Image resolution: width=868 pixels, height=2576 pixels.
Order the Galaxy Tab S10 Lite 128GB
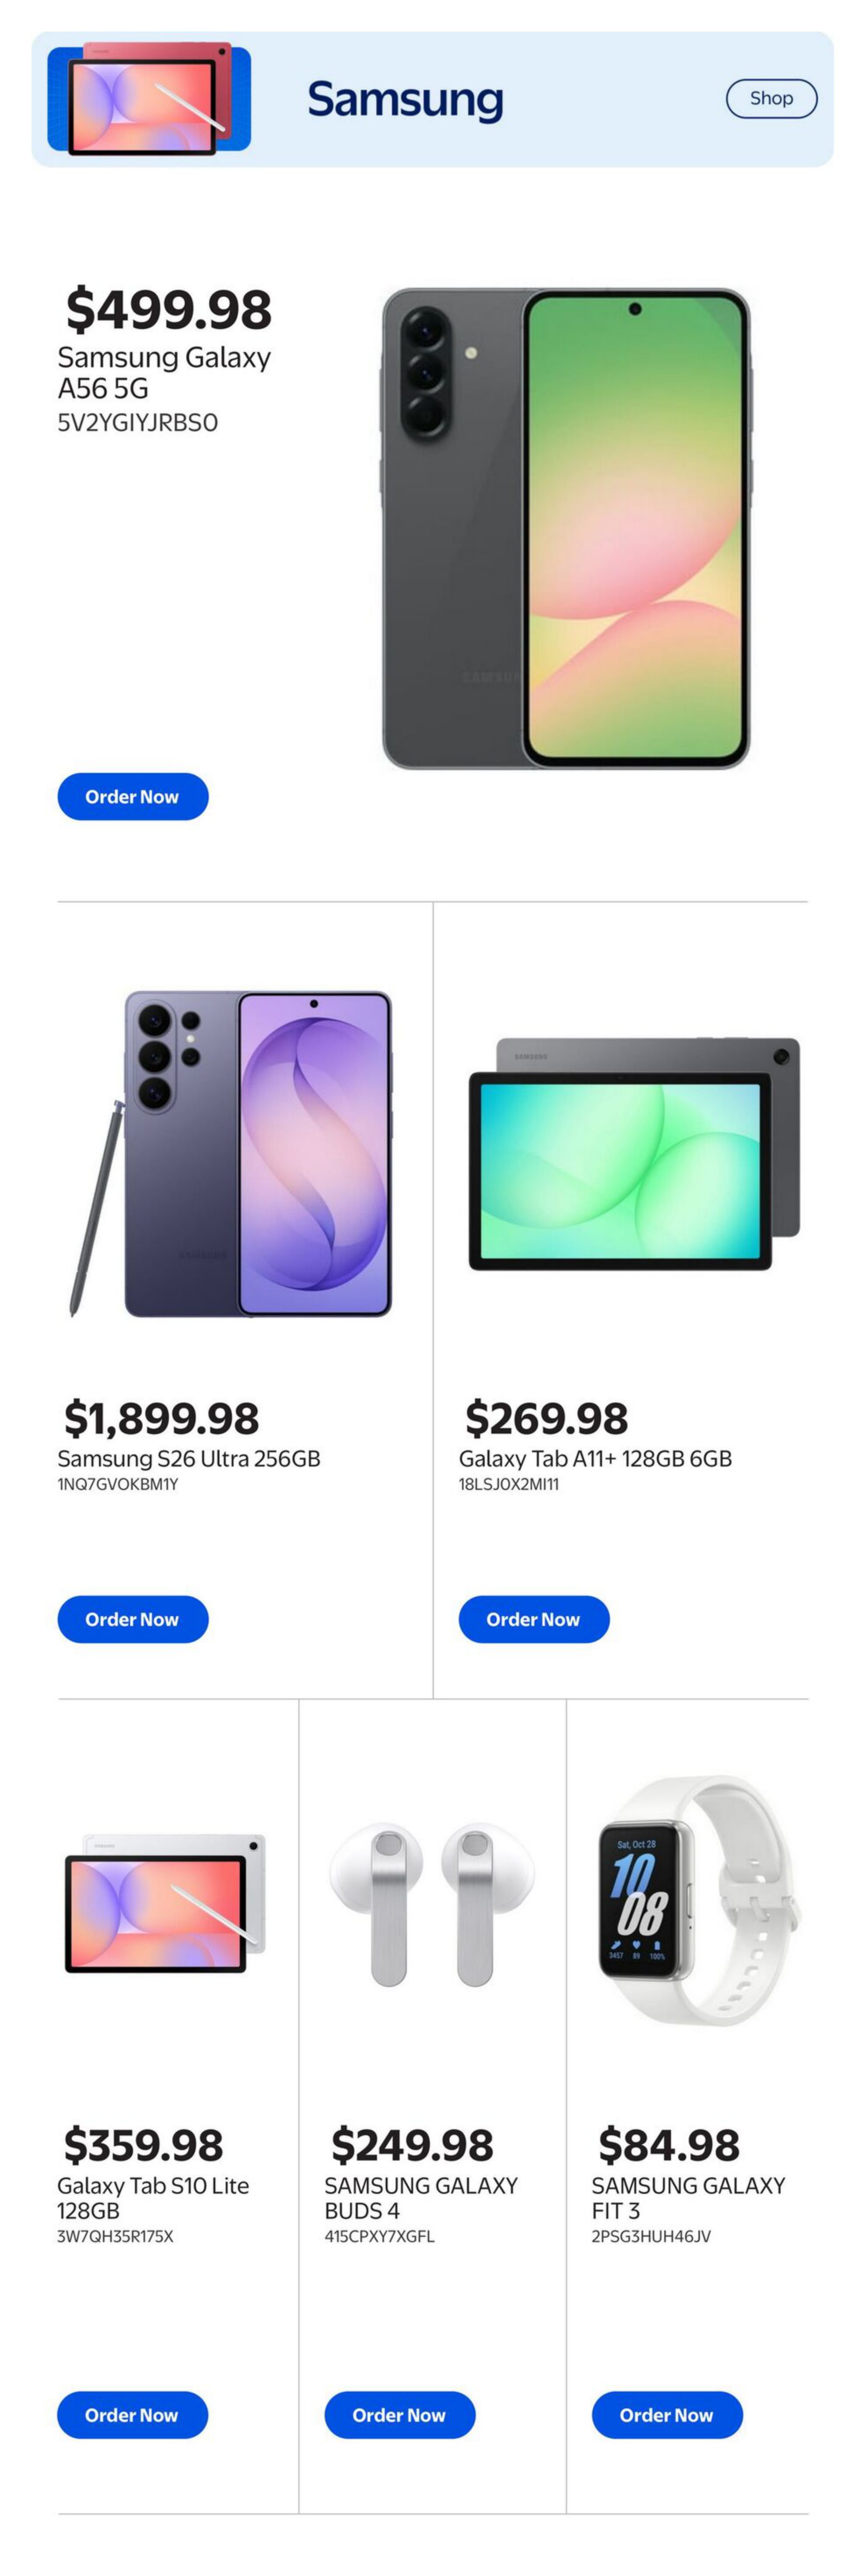click(132, 2415)
